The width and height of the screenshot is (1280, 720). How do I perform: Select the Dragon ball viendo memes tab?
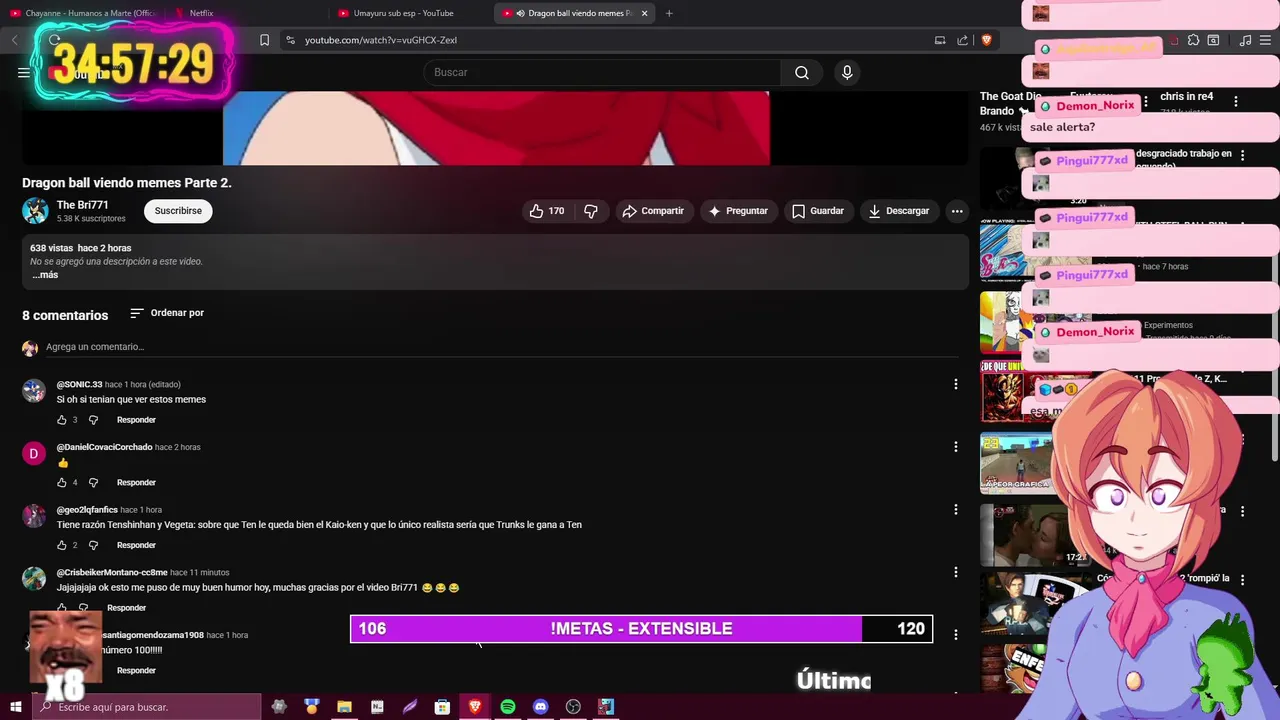coord(572,13)
